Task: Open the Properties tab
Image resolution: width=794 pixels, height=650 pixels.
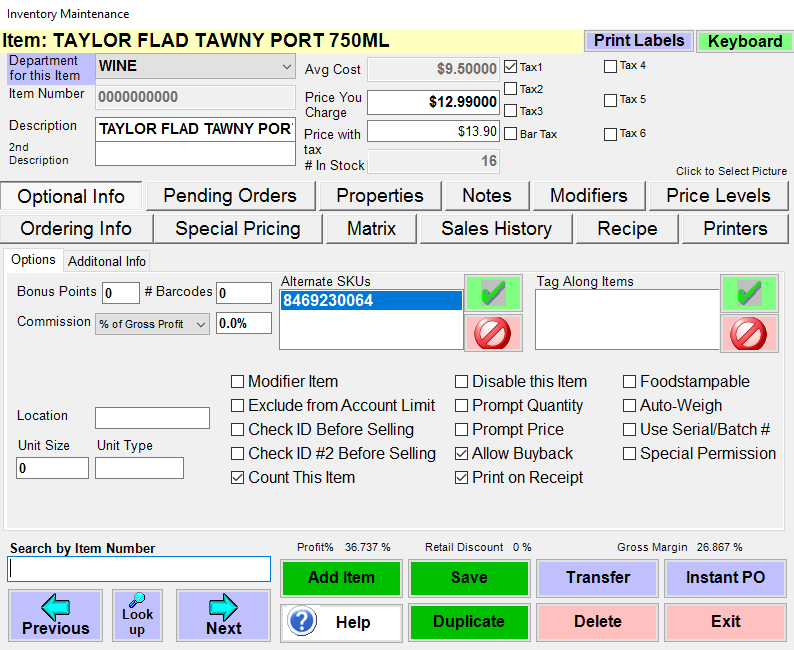Action: [380, 196]
